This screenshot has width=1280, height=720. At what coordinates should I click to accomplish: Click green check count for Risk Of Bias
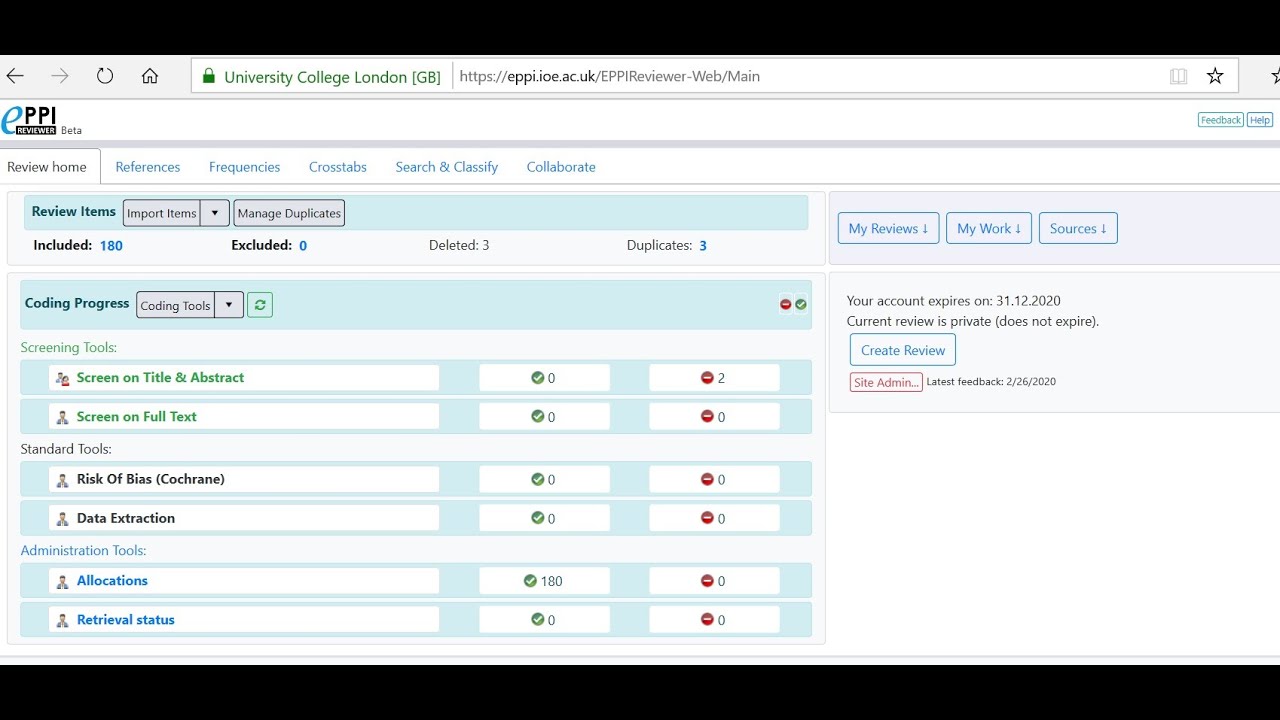coord(544,480)
